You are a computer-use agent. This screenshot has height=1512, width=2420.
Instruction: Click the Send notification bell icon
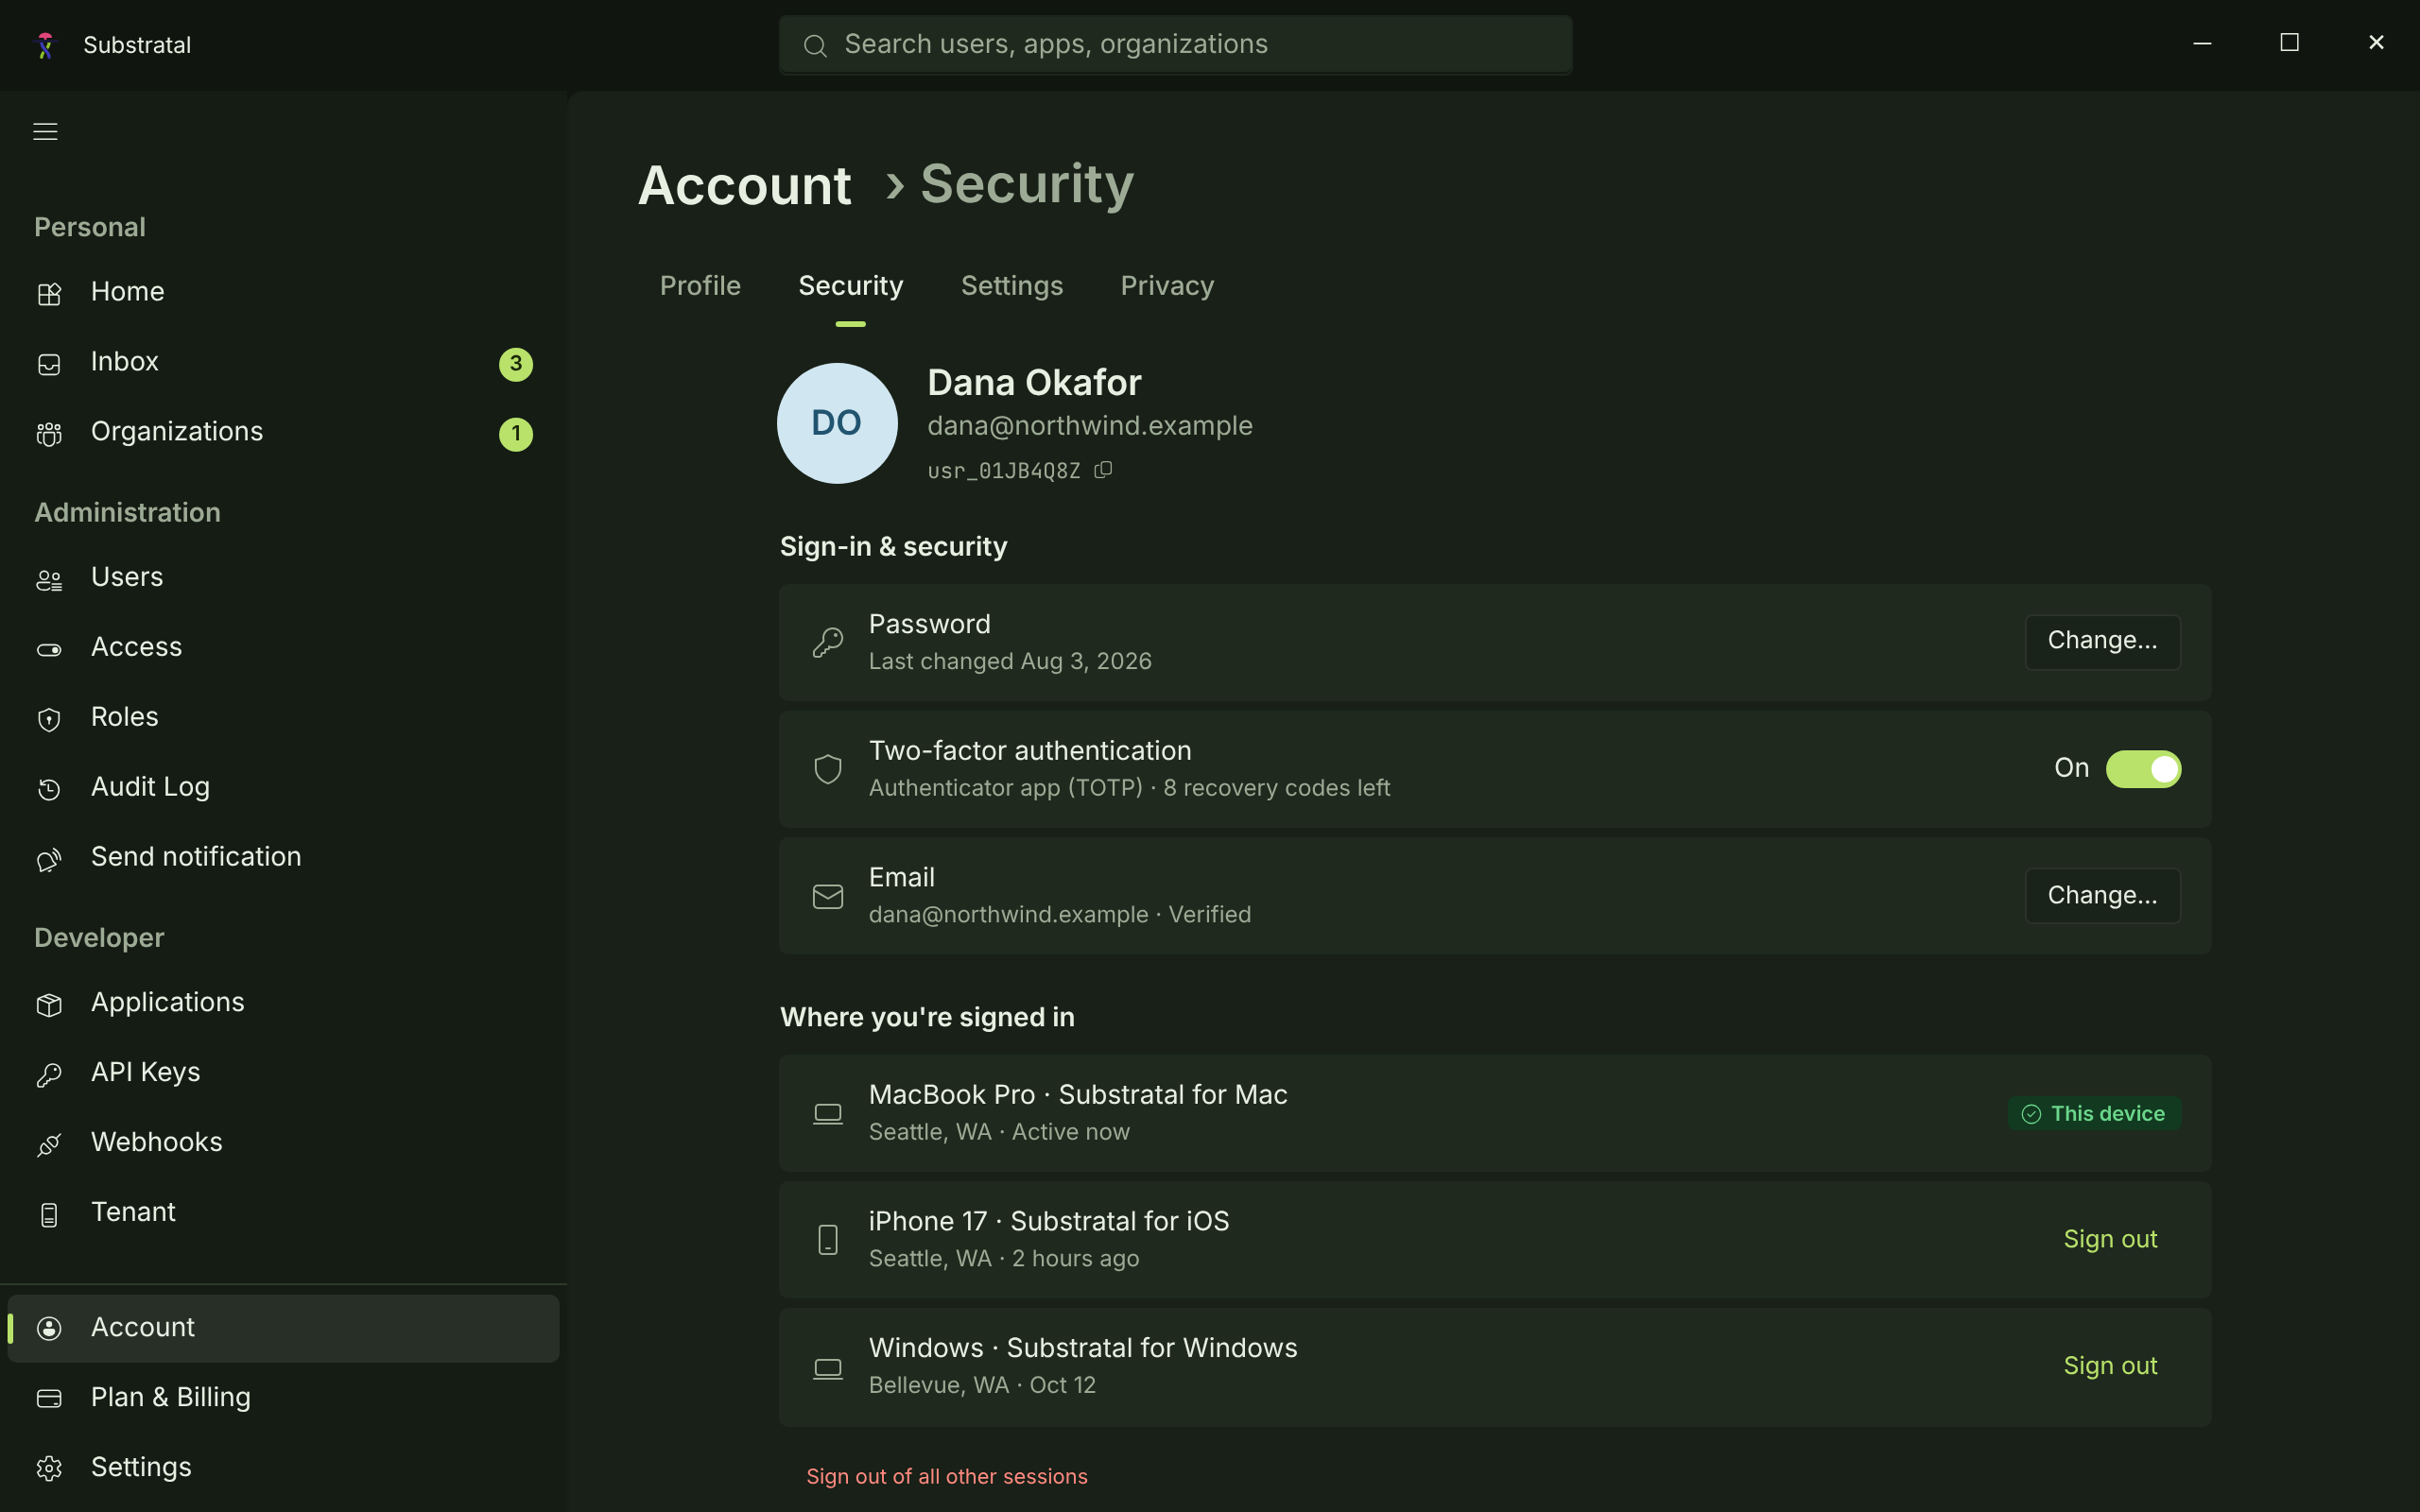tap(49, 860)
